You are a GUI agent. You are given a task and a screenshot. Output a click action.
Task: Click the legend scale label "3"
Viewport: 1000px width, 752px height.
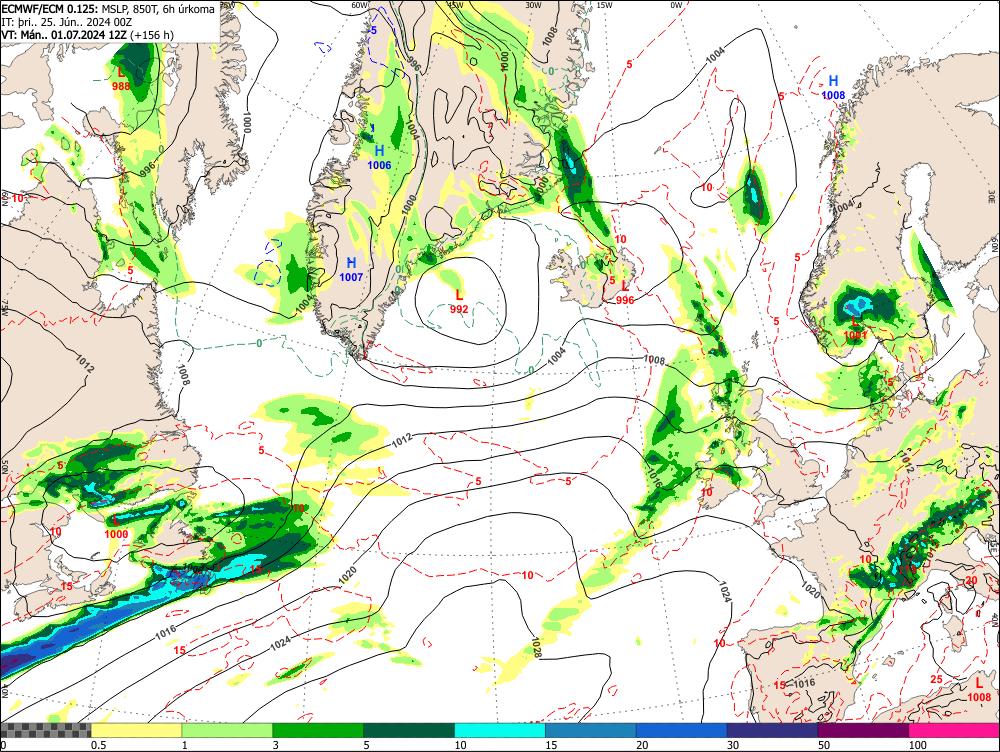coord(276,745)
